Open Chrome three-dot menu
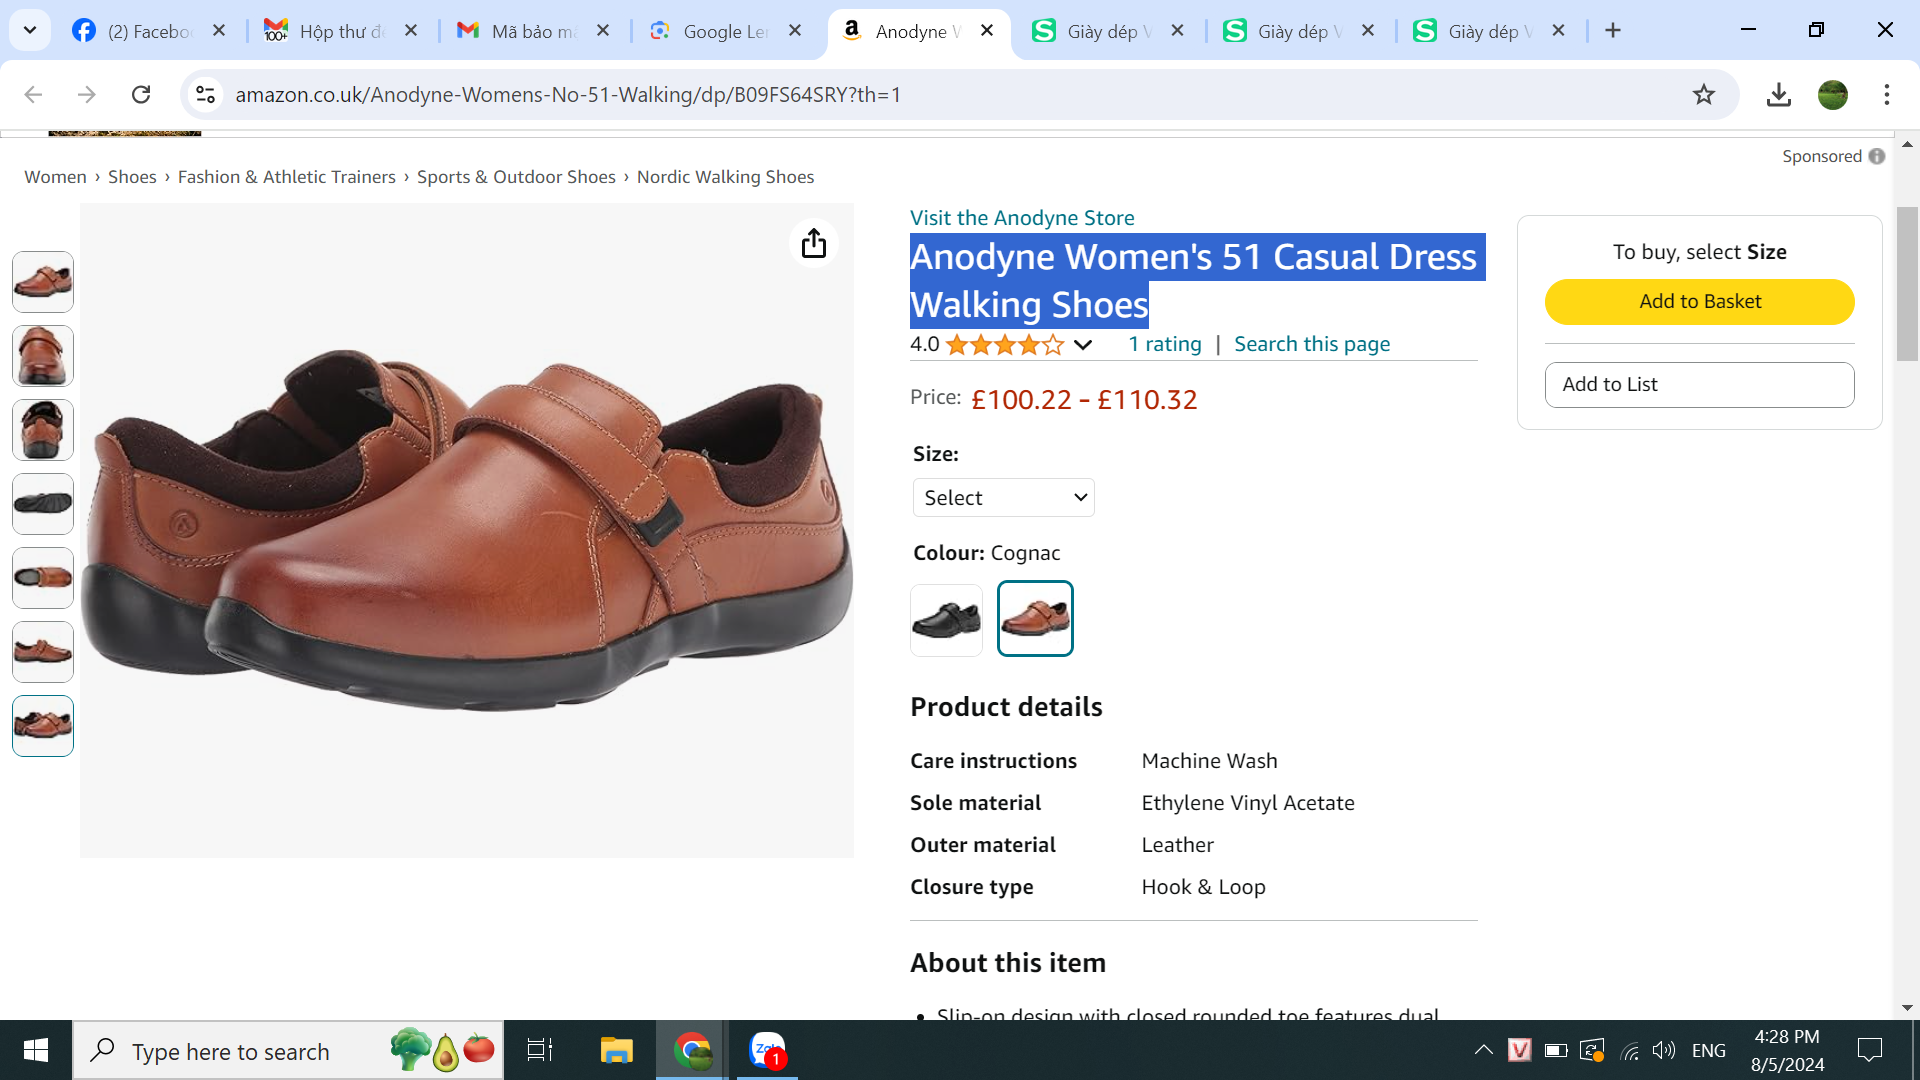Image resolution: width=1920 pixels, height=1080 pixels. [1886, 95]
